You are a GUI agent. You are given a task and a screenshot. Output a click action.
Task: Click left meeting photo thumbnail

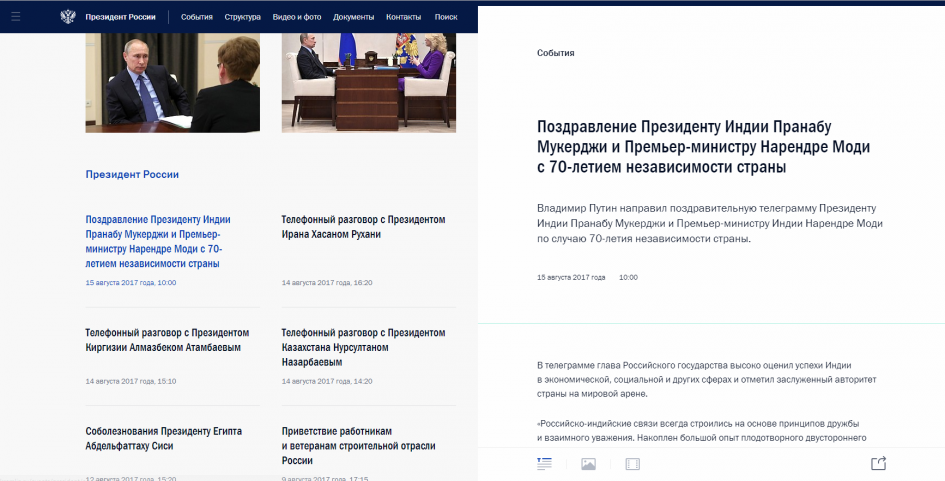pyautogui.click(x=172, y=83)
